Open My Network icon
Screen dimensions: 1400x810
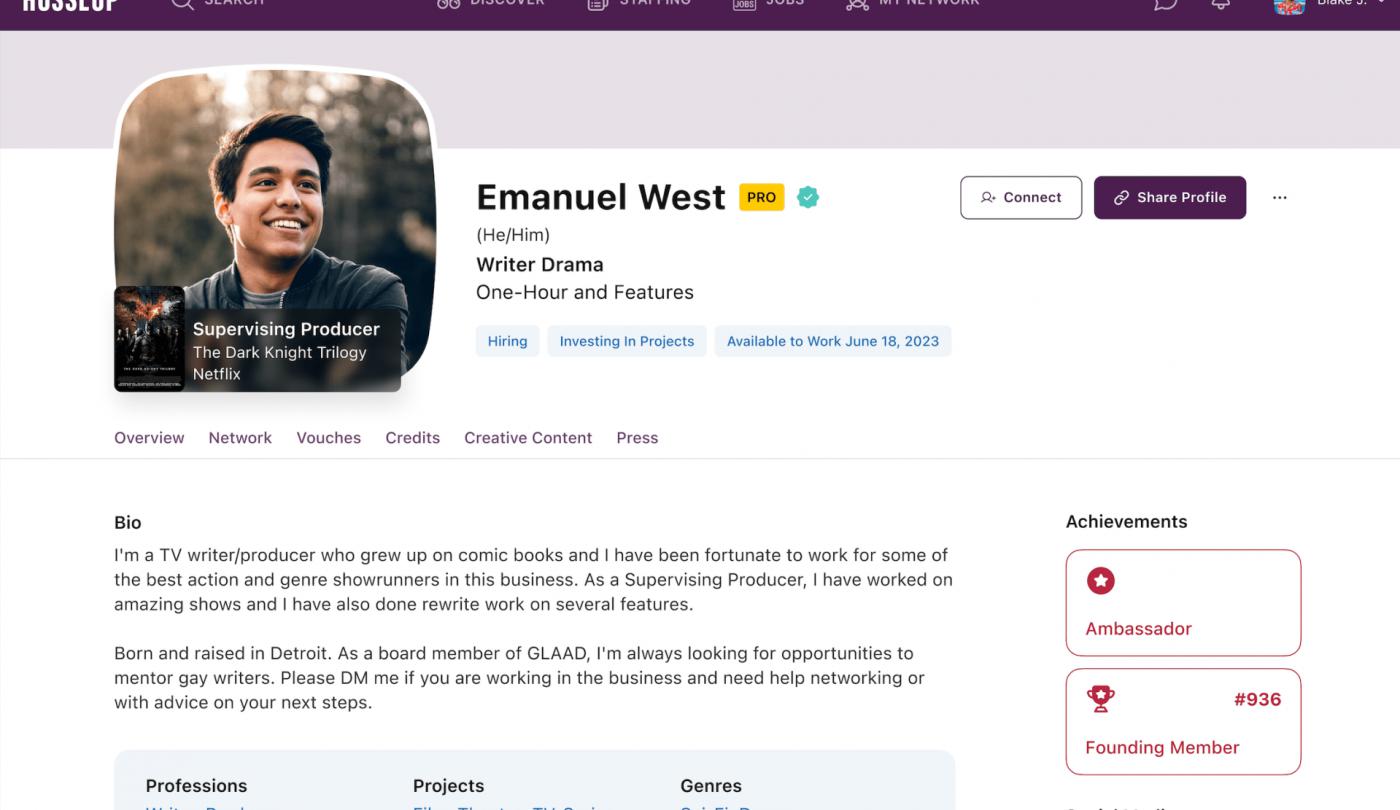click(x=857, y=3)
